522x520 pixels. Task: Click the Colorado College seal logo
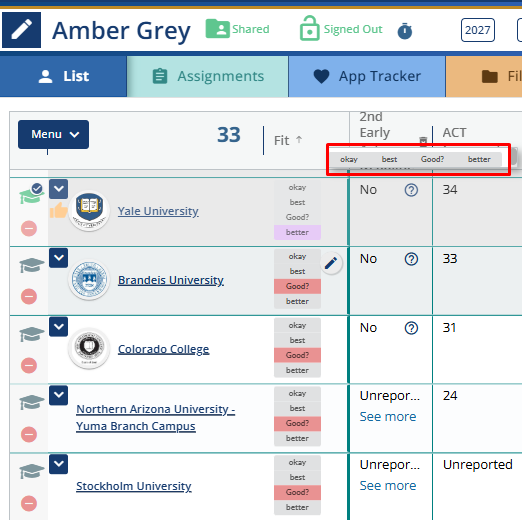point(89,348)
